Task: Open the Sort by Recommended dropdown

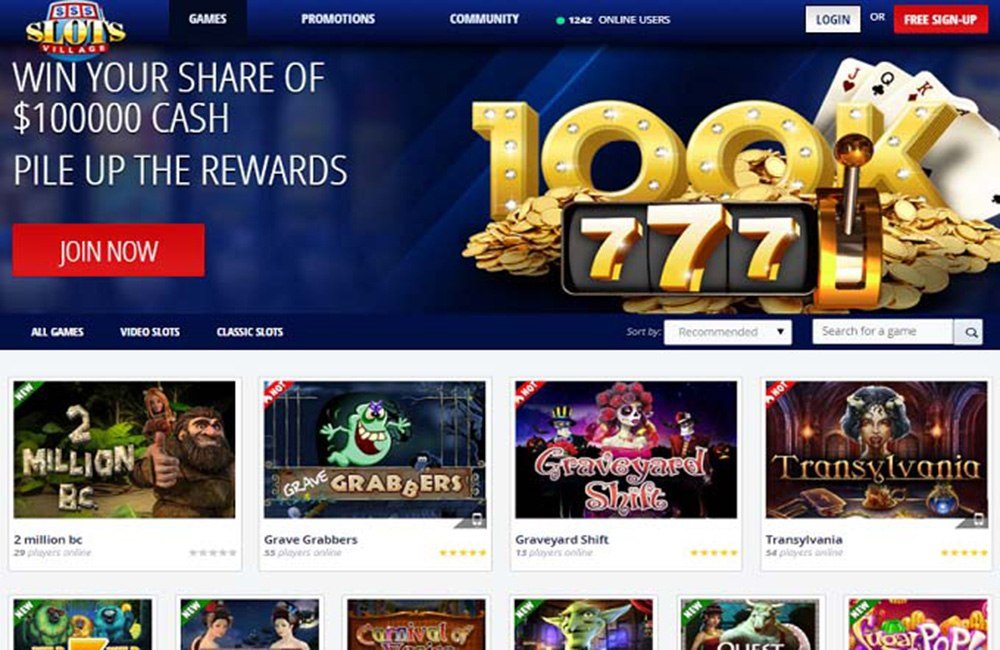Action: click(x=728, y=332)
